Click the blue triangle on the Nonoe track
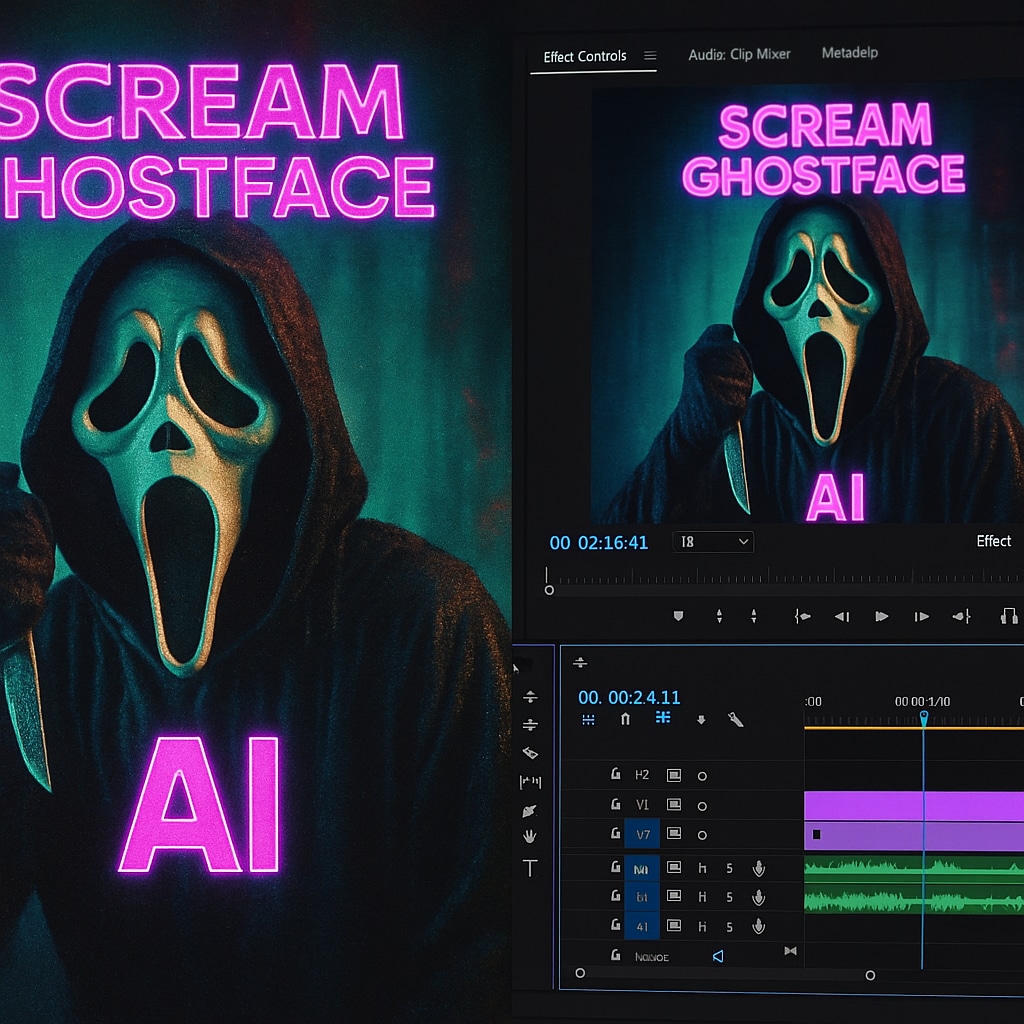Screen dimensions: 1024x1024 pos(718,957)
